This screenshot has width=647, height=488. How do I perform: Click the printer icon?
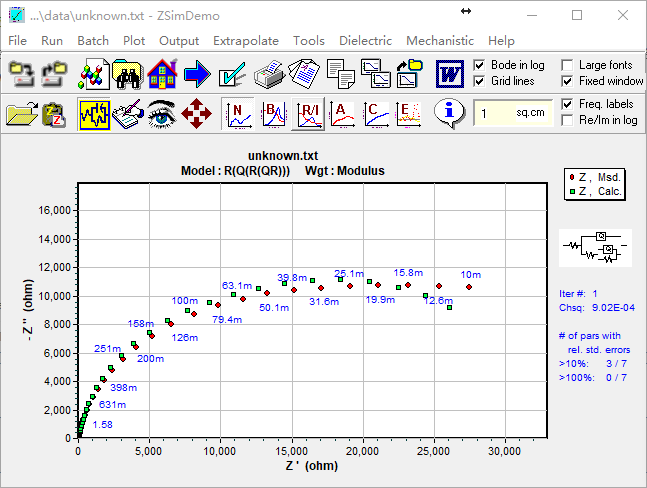point(269,74)
